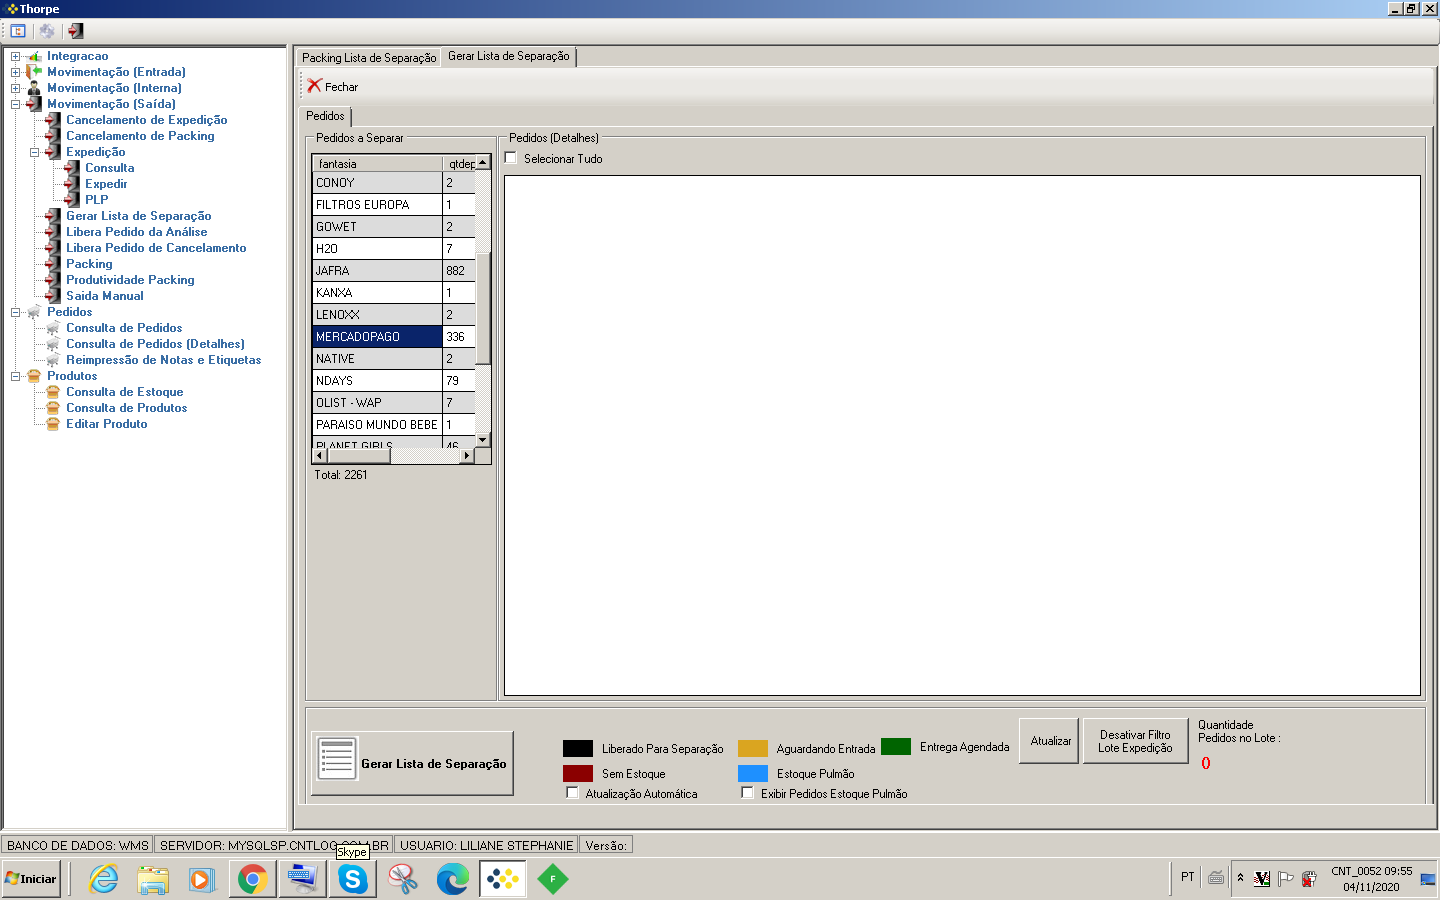The image size is (1440, 900).
Task: Click the Thorpe dots app taskbar icon
Action: (502, 879)
